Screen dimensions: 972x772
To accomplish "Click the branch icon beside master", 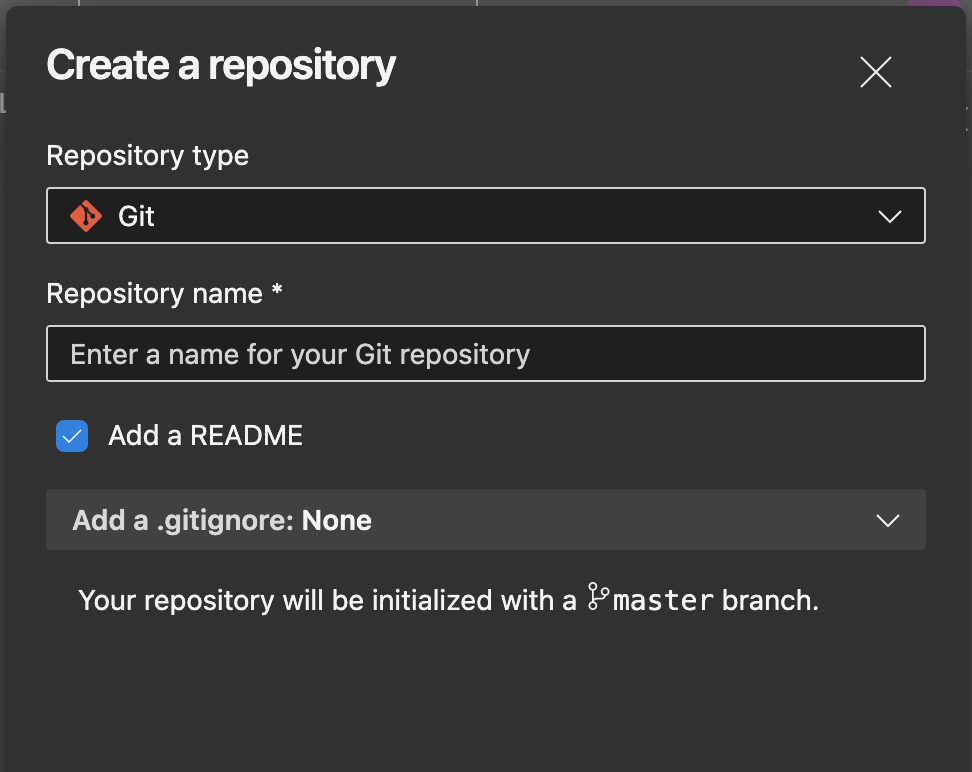I will coord(598,597).
